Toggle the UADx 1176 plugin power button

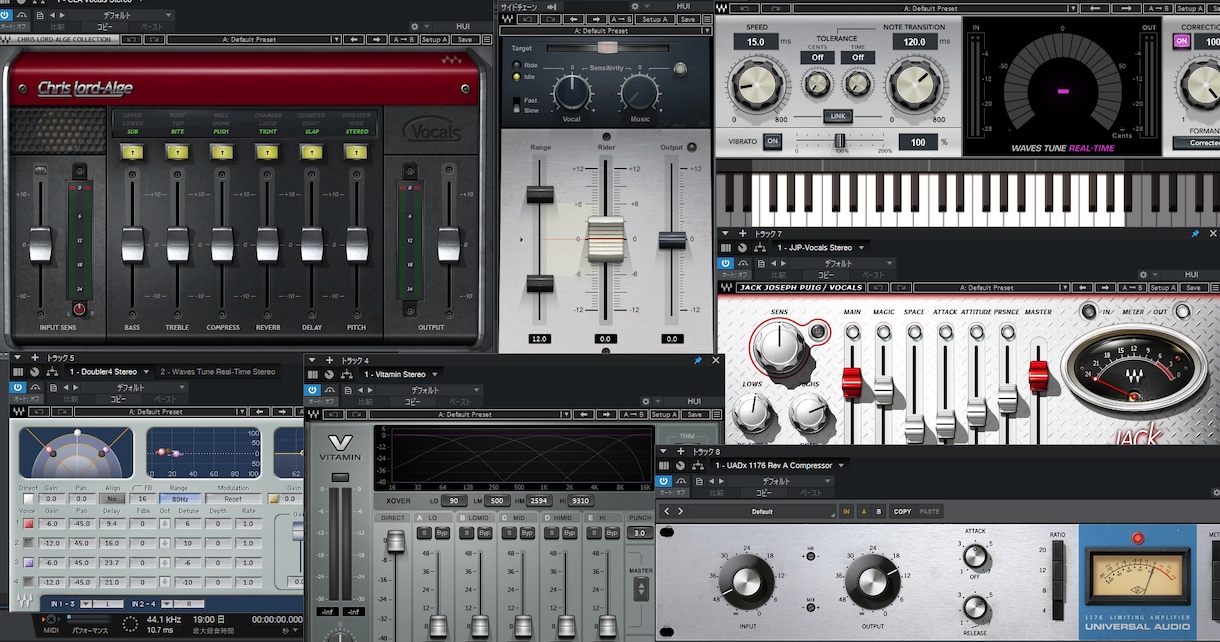(665, 481)
